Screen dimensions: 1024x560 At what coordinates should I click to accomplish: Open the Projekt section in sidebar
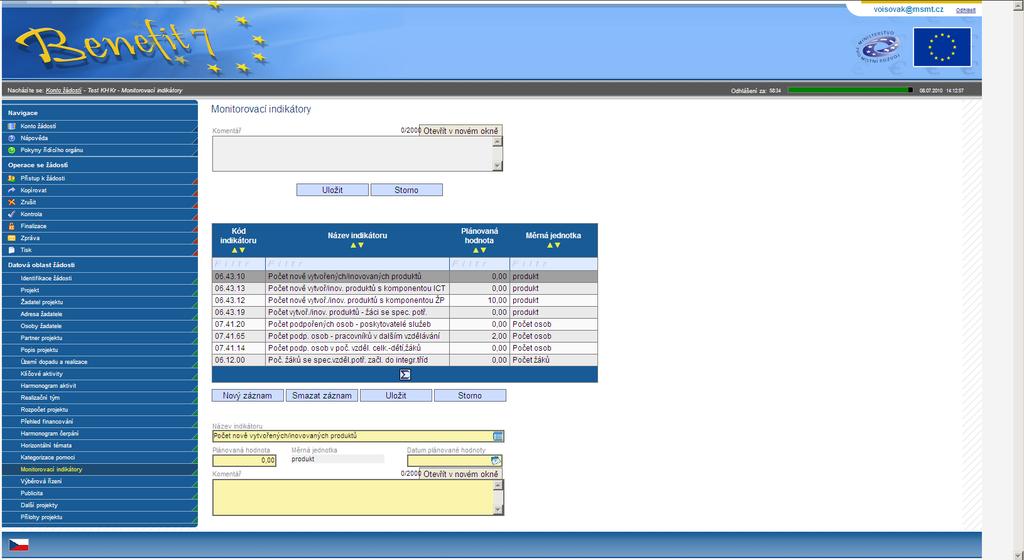(30, 290)
